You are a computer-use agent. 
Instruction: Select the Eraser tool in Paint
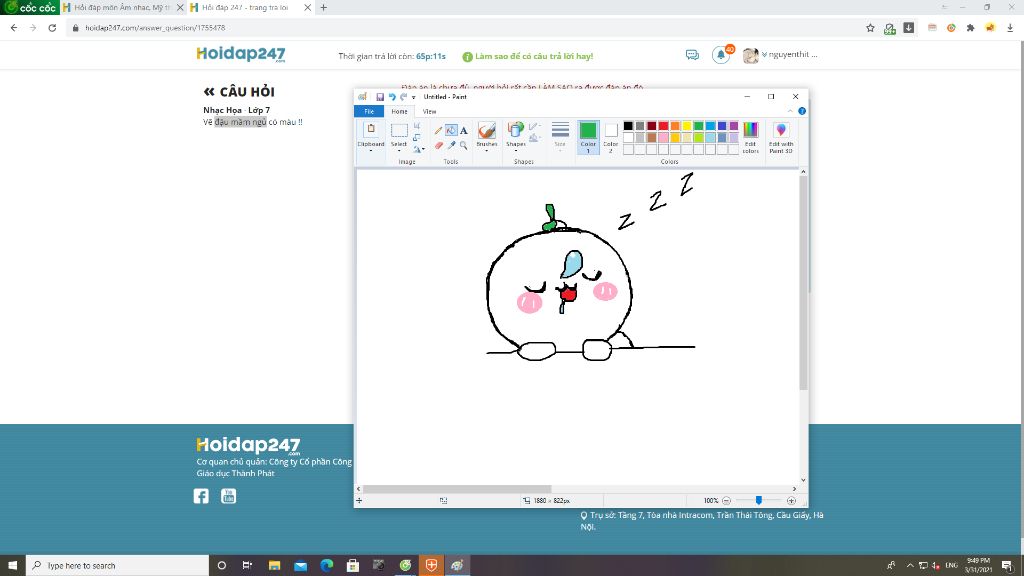point(439,145)
